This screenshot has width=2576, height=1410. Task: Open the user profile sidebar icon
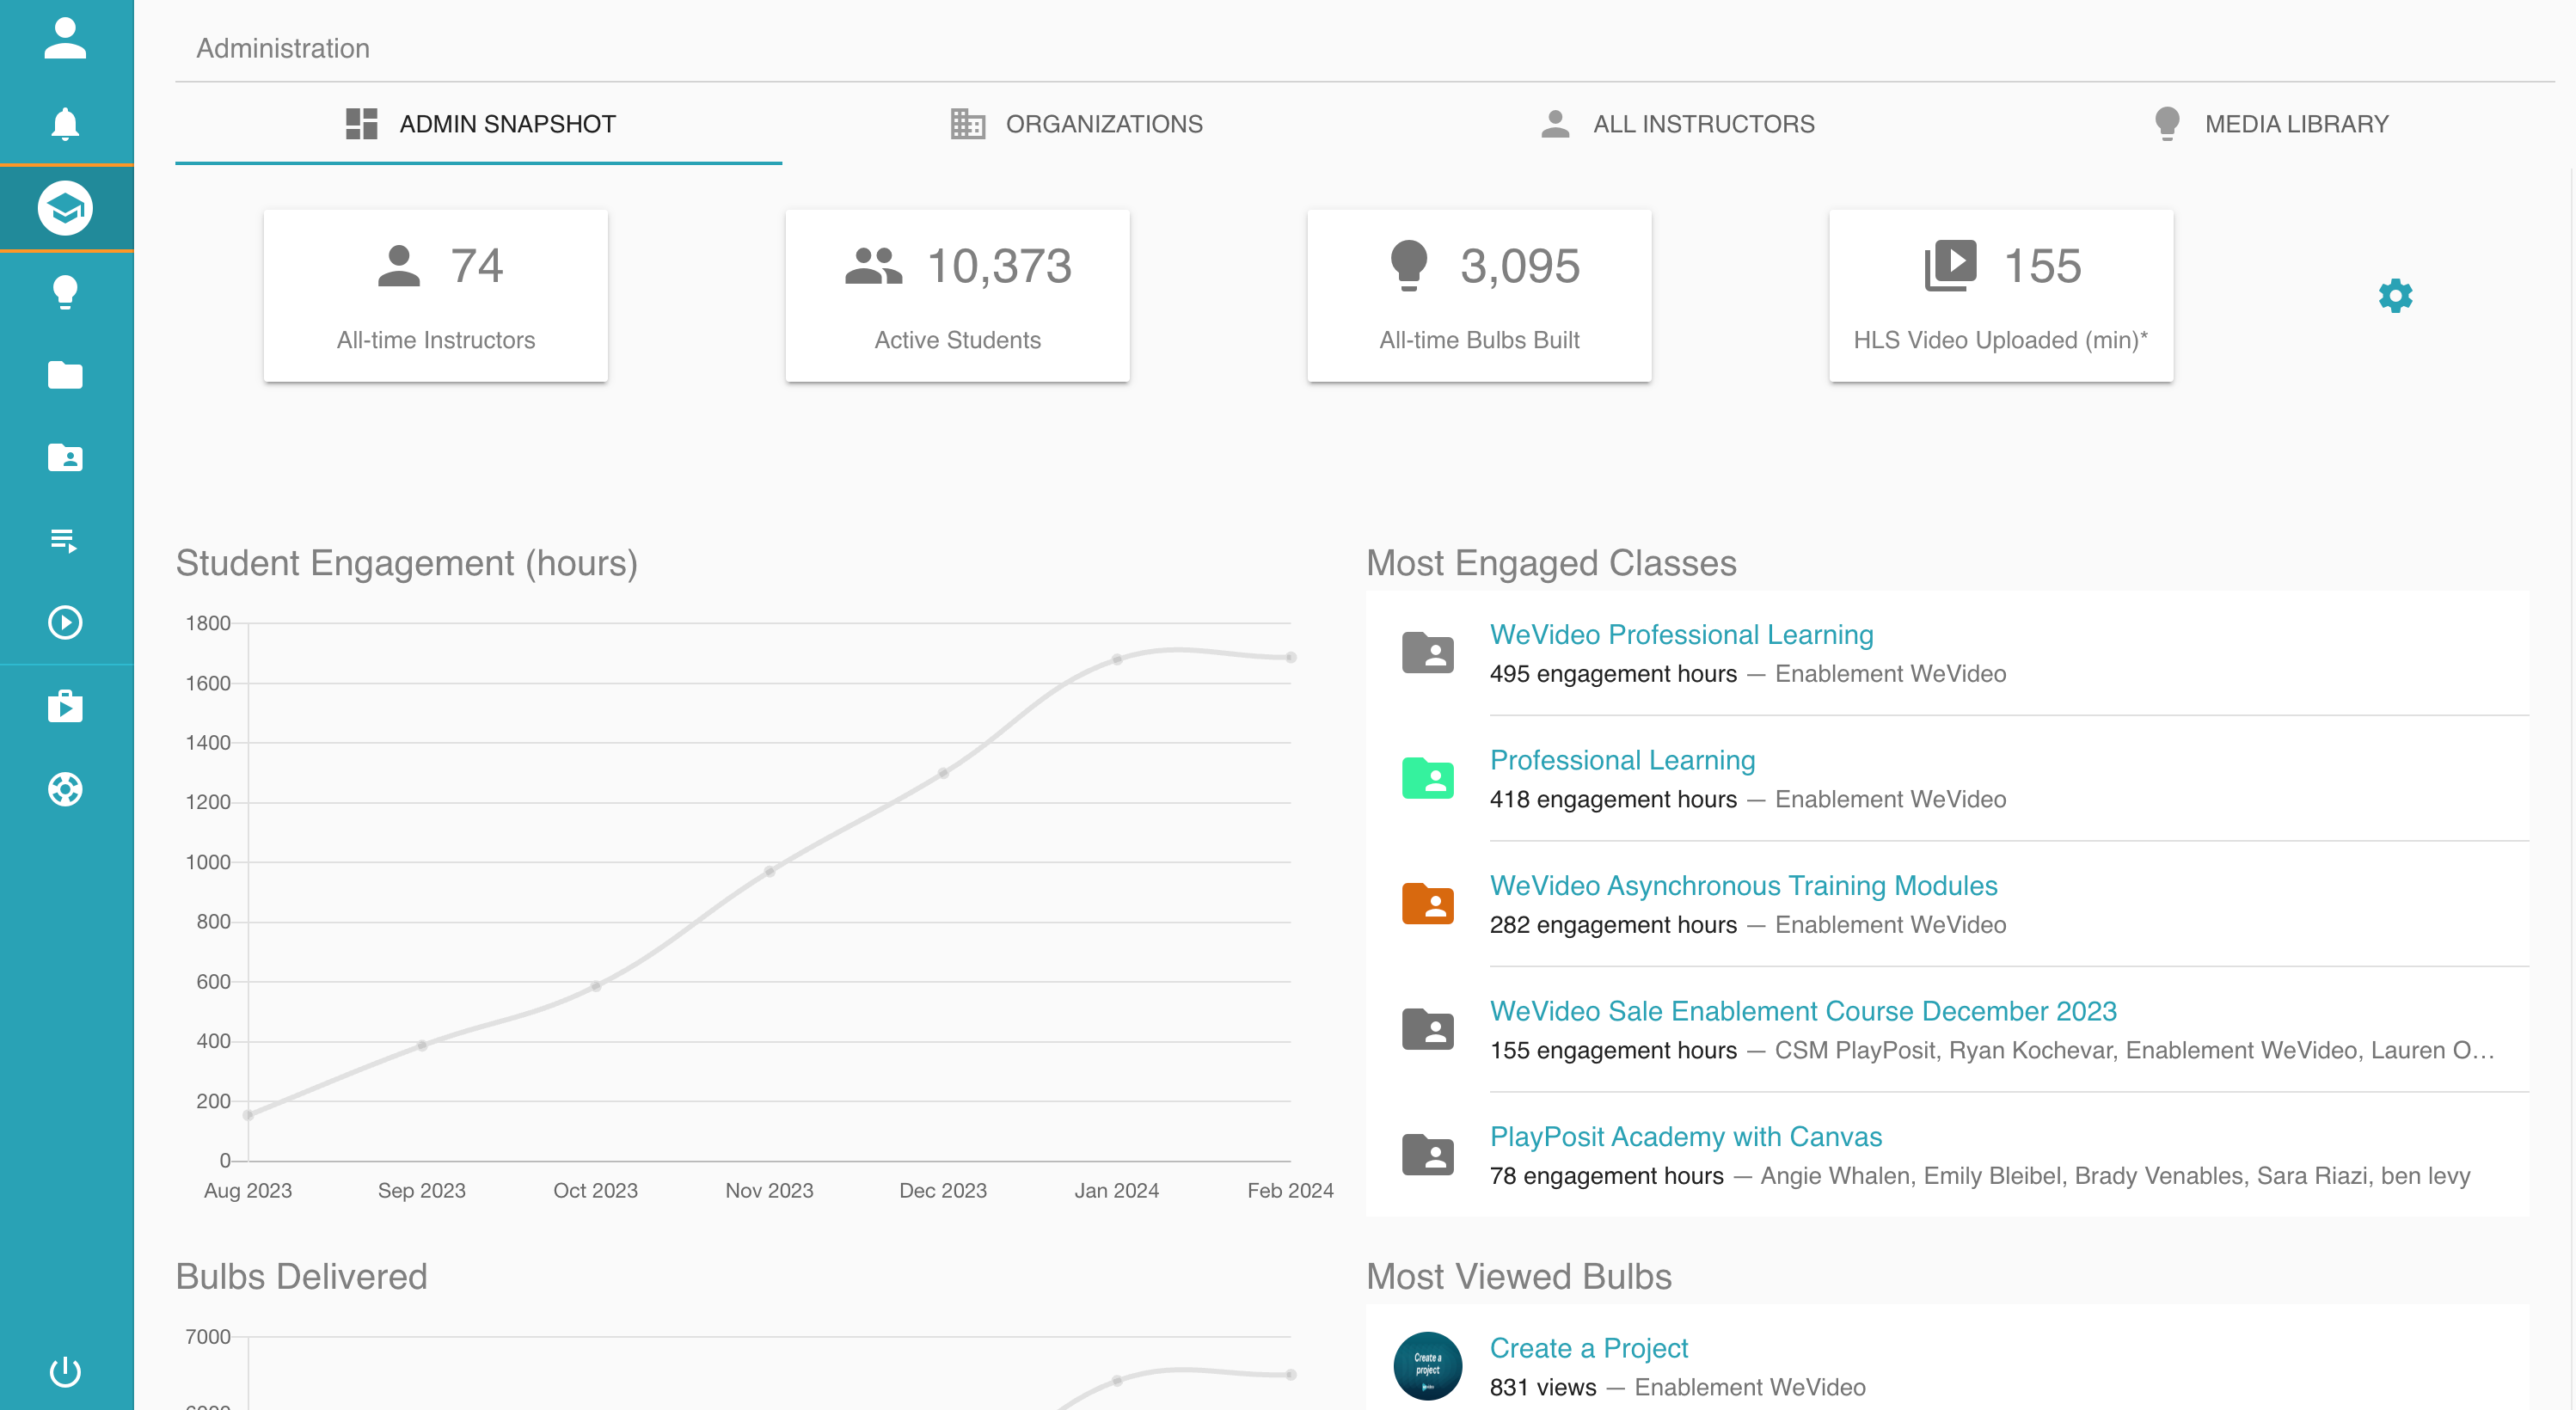(x=65, y=40)
